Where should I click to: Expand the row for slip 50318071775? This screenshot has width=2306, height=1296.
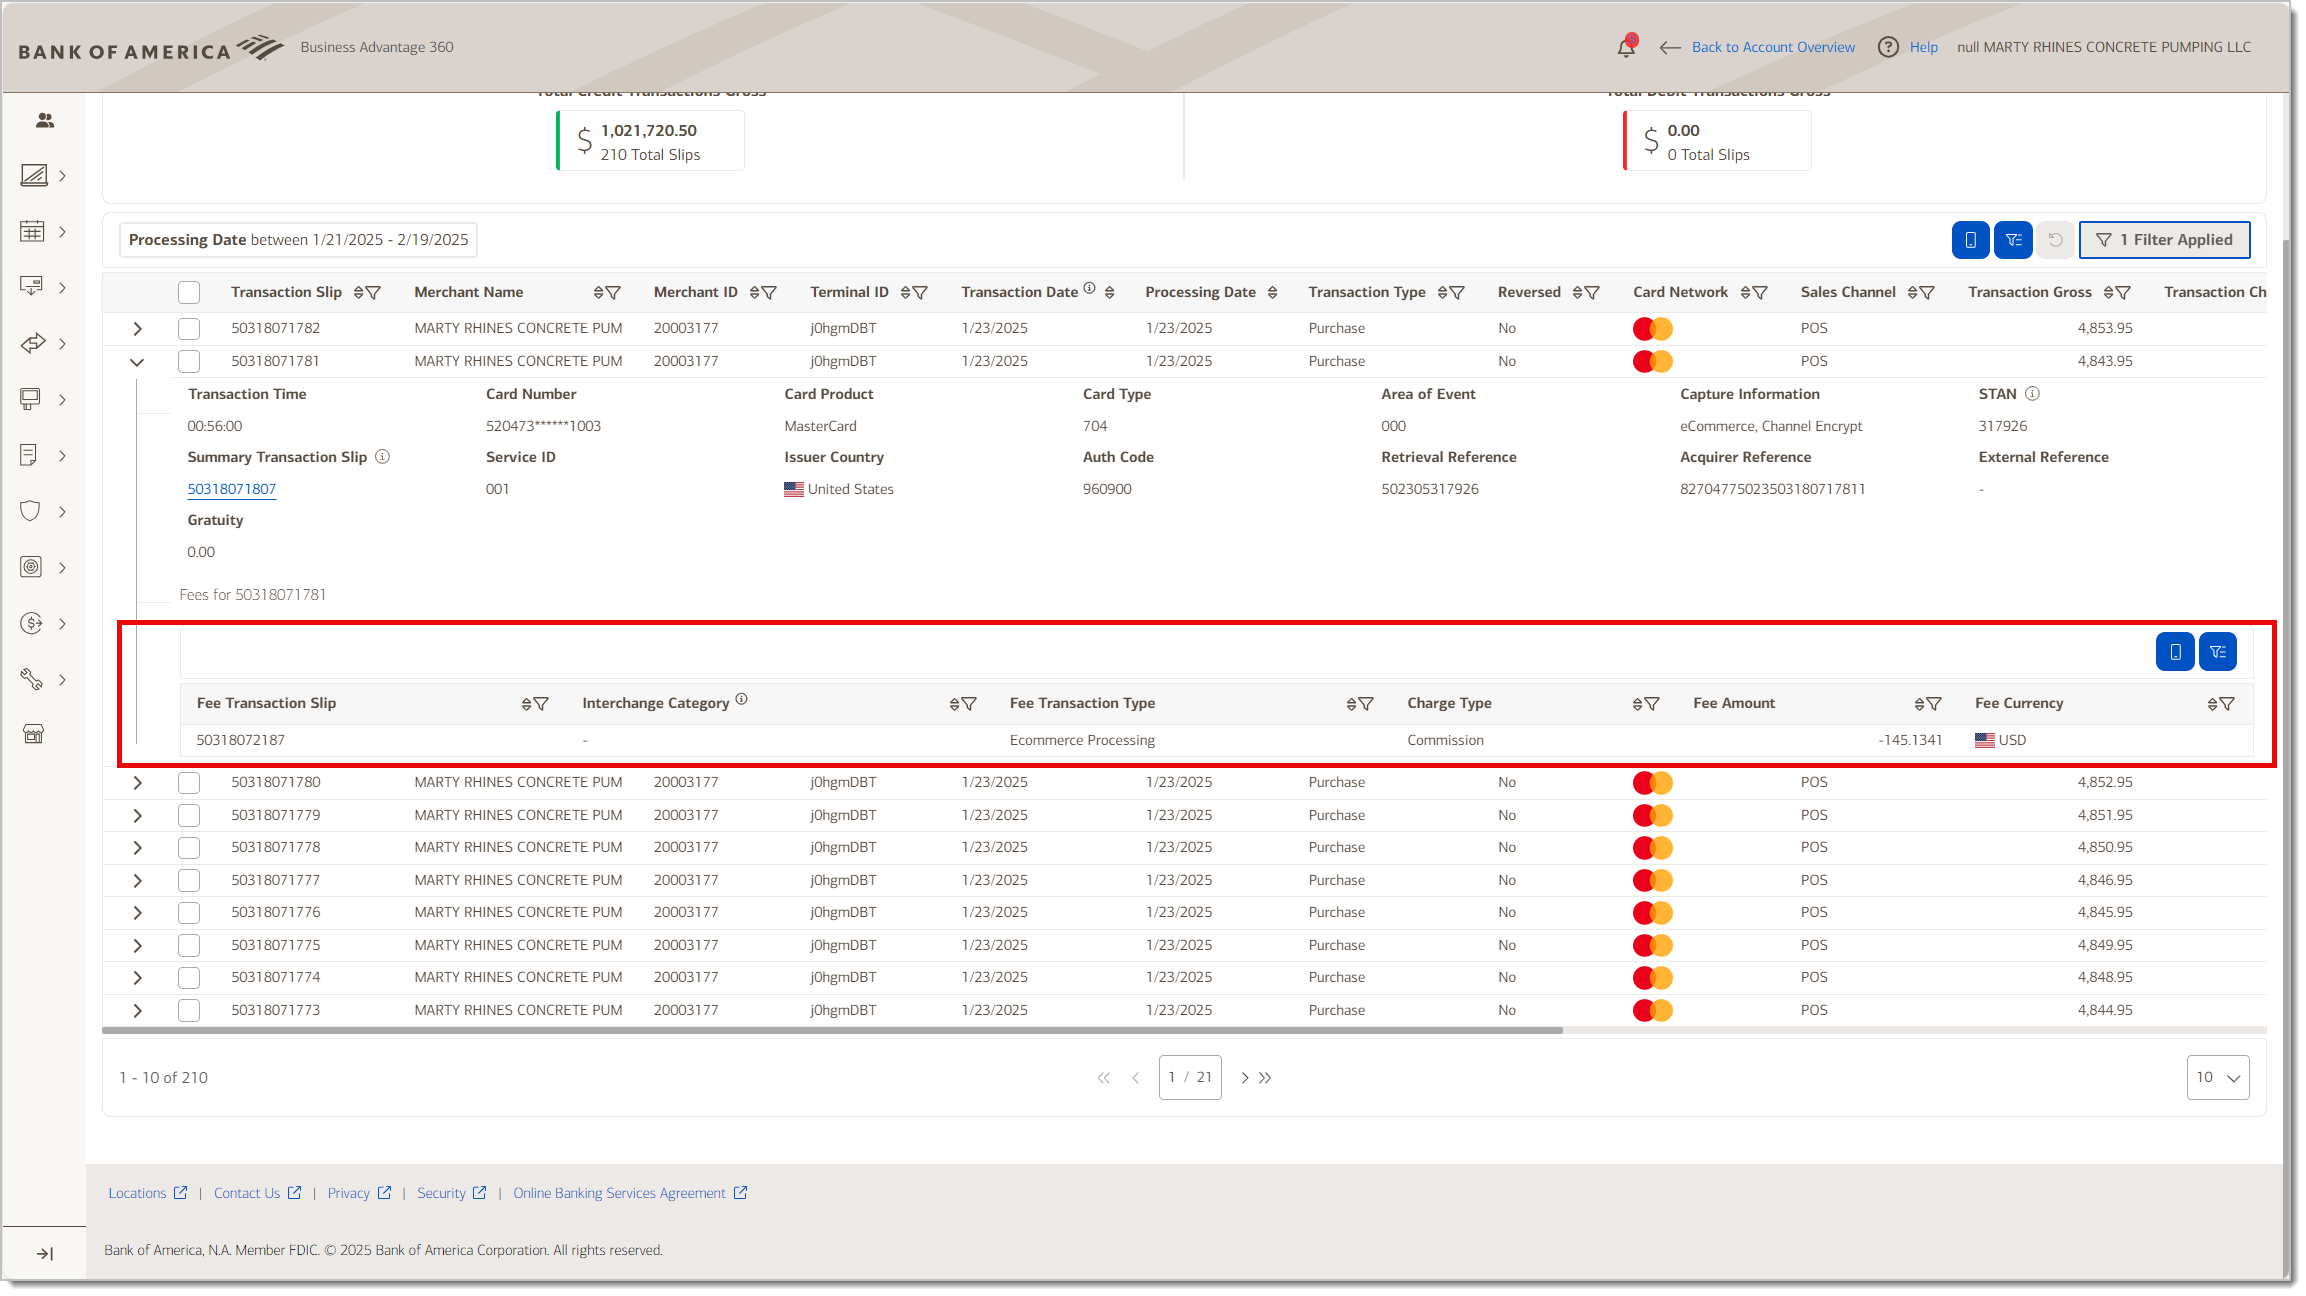coord(137,945)
